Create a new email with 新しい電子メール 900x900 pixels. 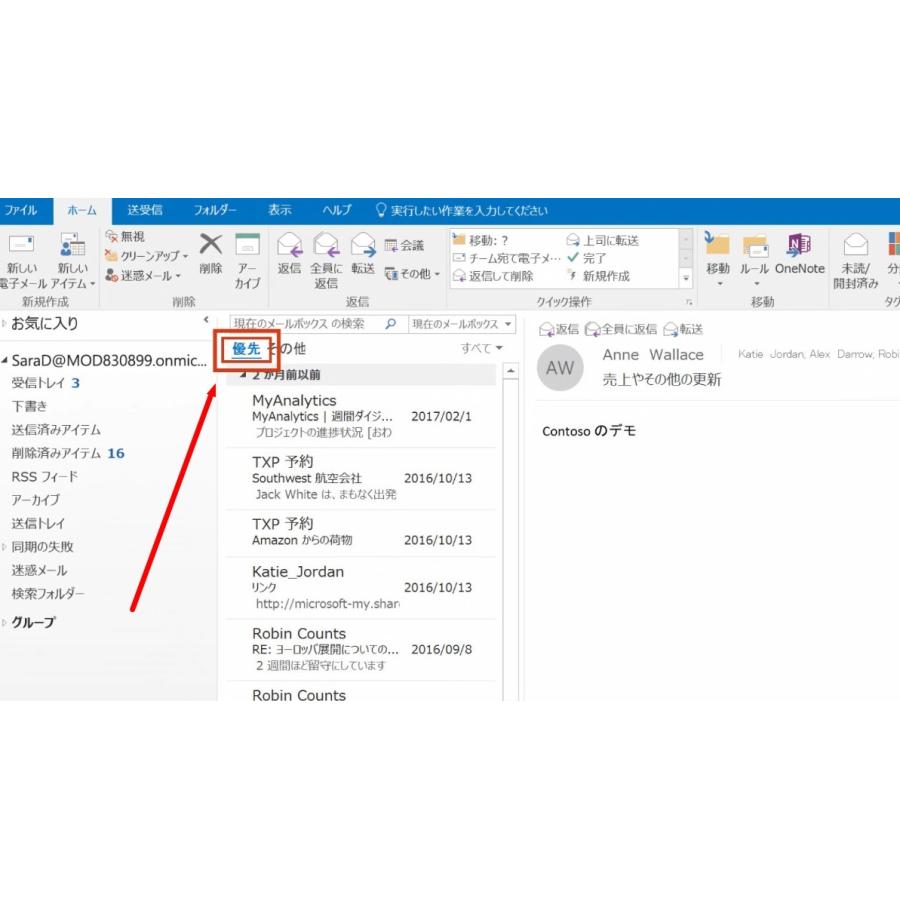click(22, 260)
